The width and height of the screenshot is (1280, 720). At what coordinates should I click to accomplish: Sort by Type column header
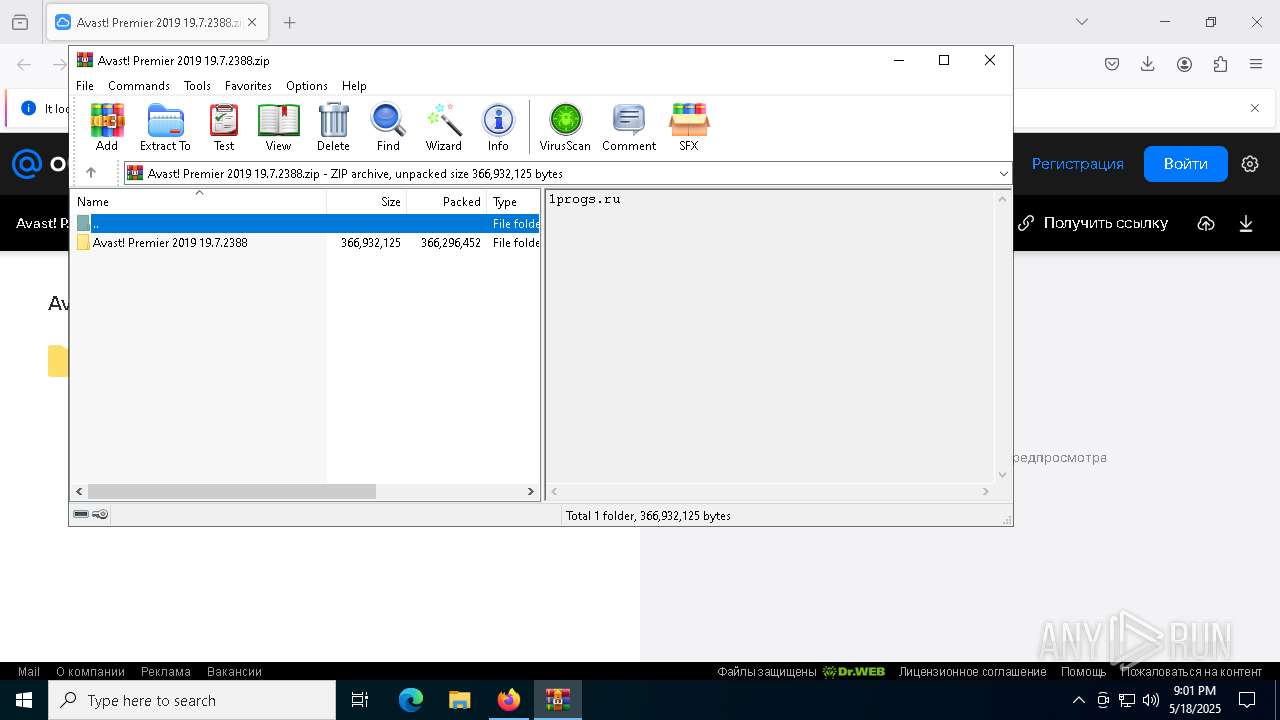pos(513,201)
